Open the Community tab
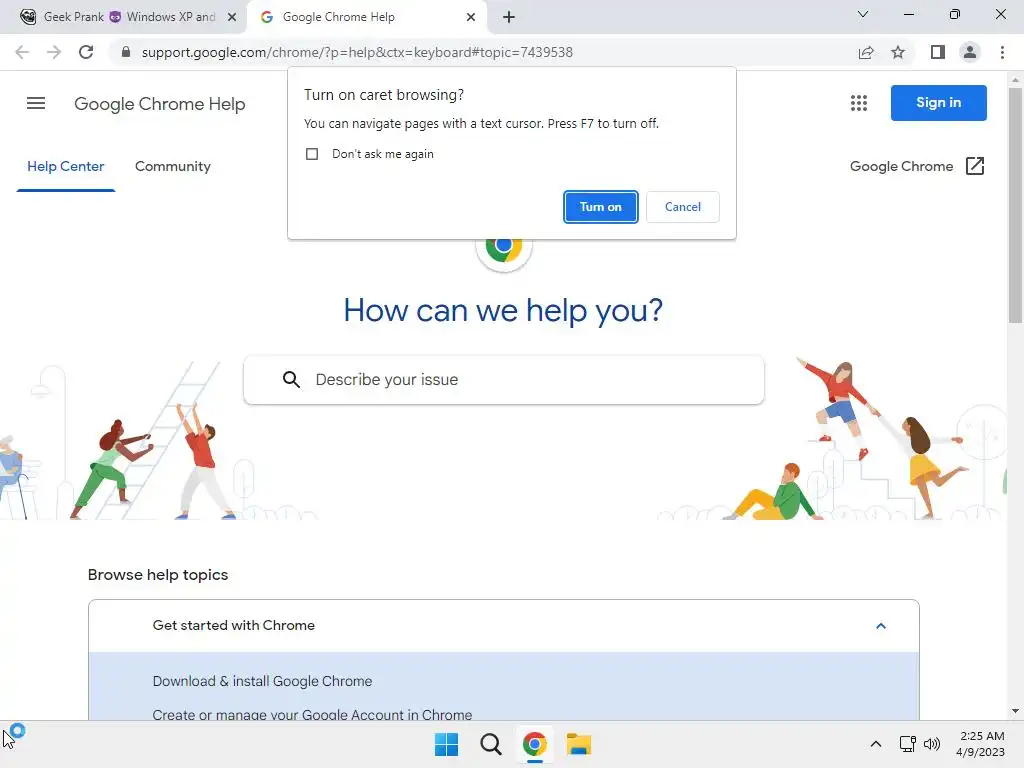 (172, 167)
